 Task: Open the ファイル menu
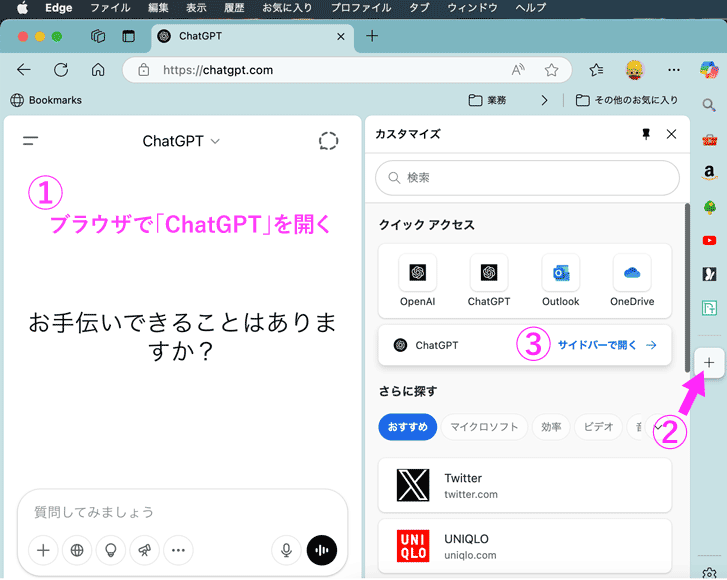(x=110, y=8)
